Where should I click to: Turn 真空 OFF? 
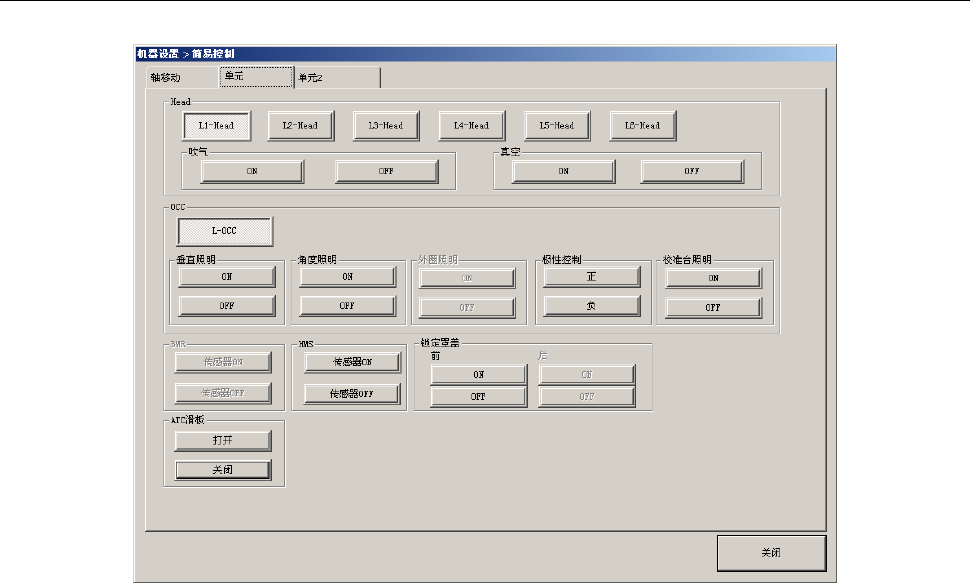(692, 171)
